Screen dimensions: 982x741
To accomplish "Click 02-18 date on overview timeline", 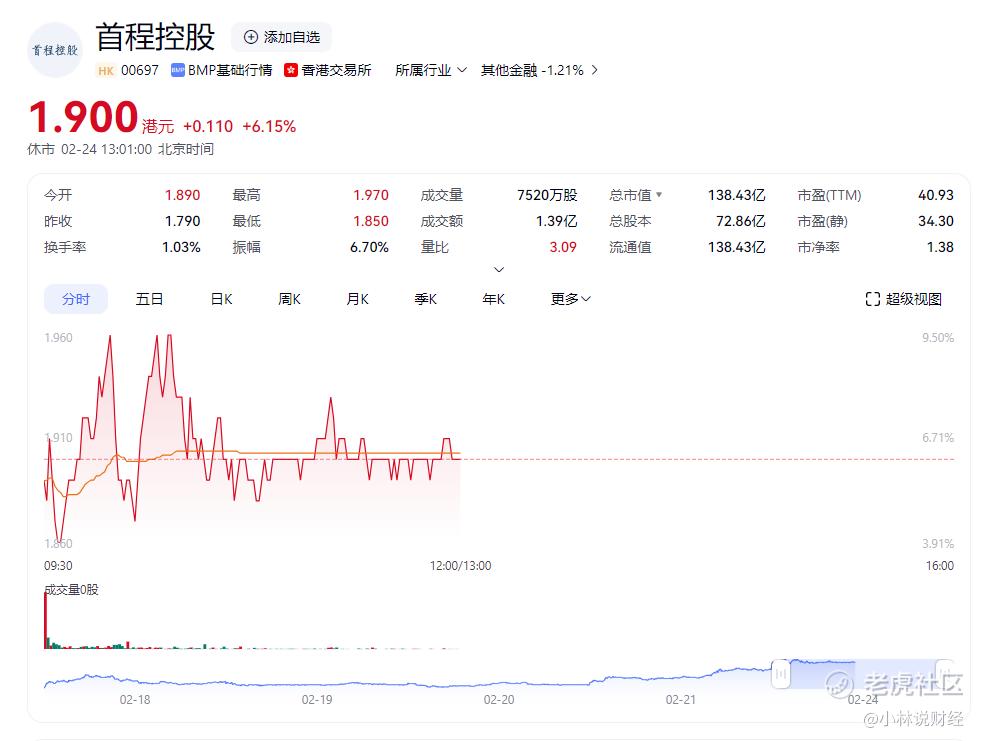I will (135, 700).
